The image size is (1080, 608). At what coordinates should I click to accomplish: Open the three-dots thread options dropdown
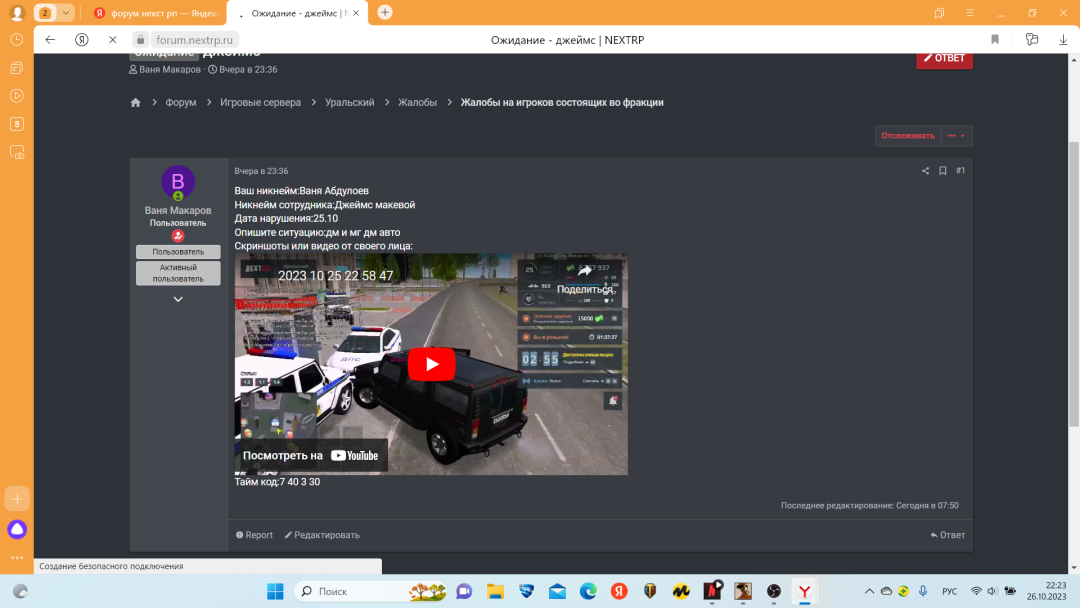pos(956,136)
